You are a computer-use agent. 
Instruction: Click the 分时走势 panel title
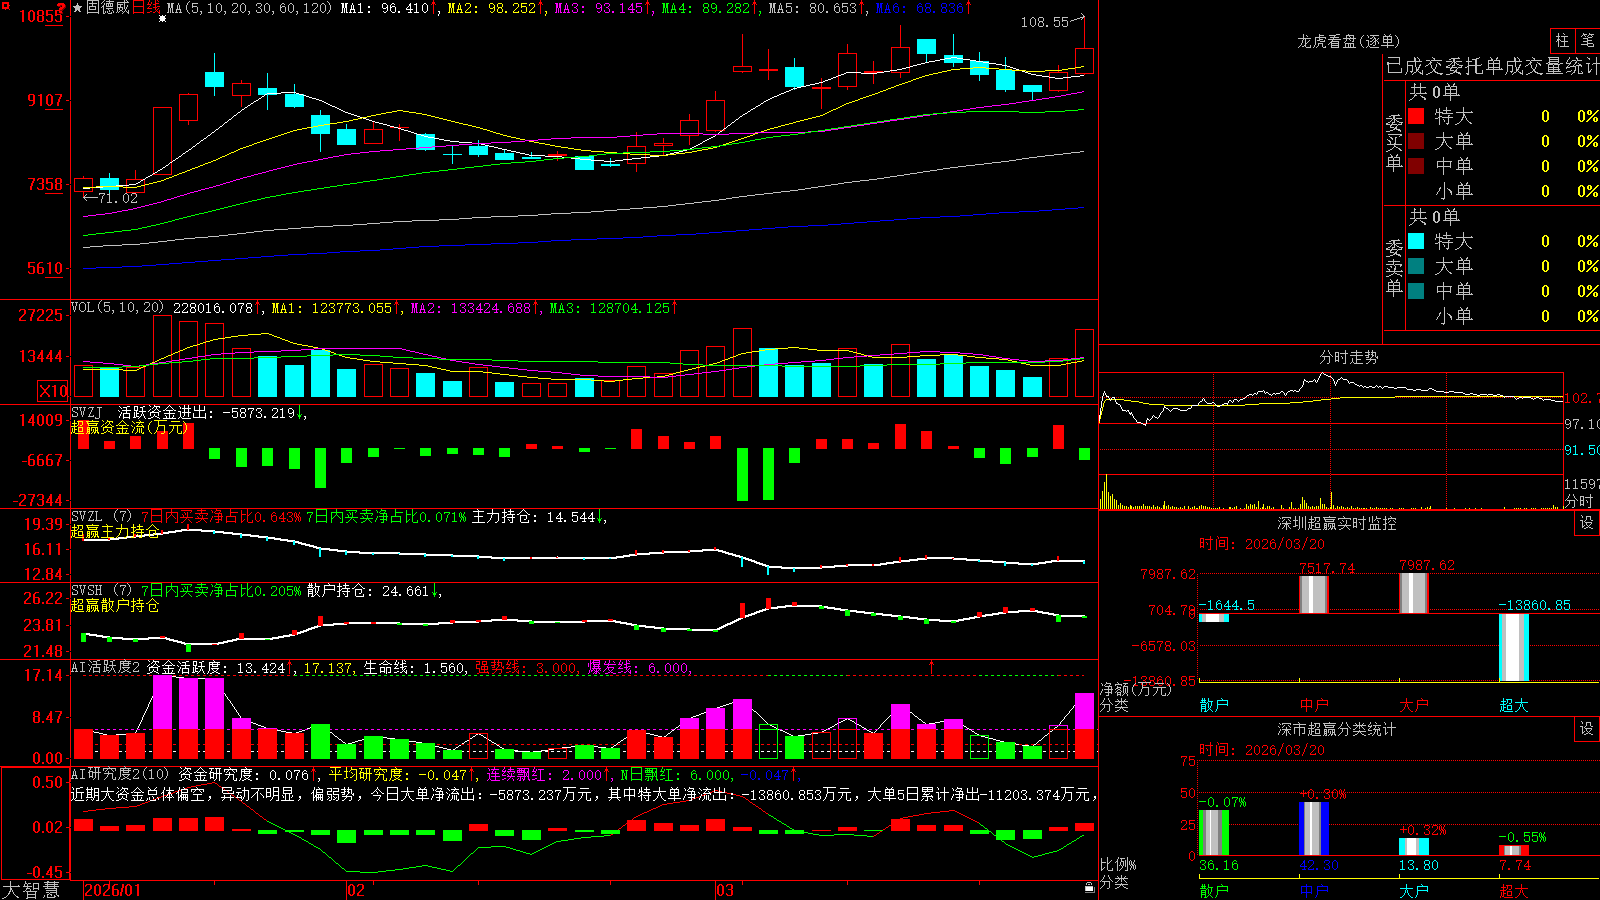pyautogui.click(x=1349, y=357)
